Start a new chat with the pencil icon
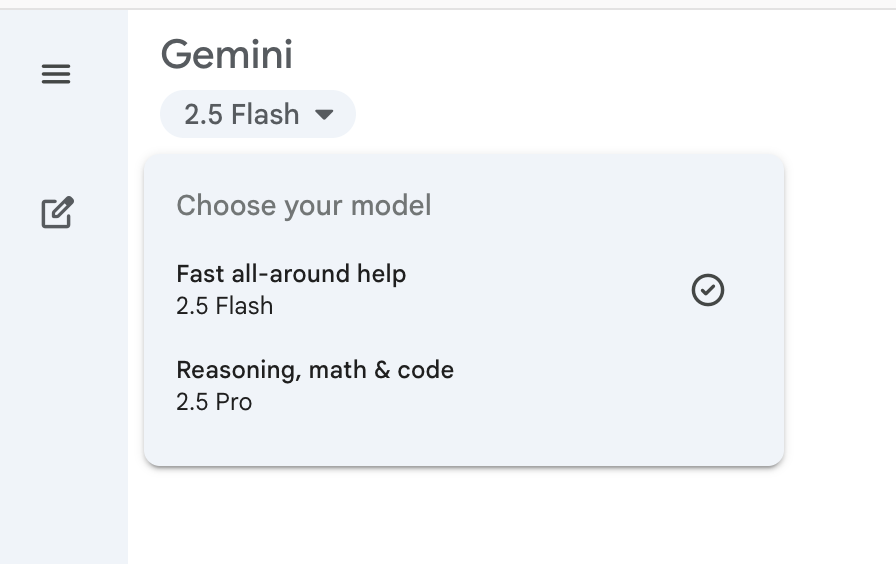Image resolution: width=896 pixels, height=564 pixels. (56, 213)
